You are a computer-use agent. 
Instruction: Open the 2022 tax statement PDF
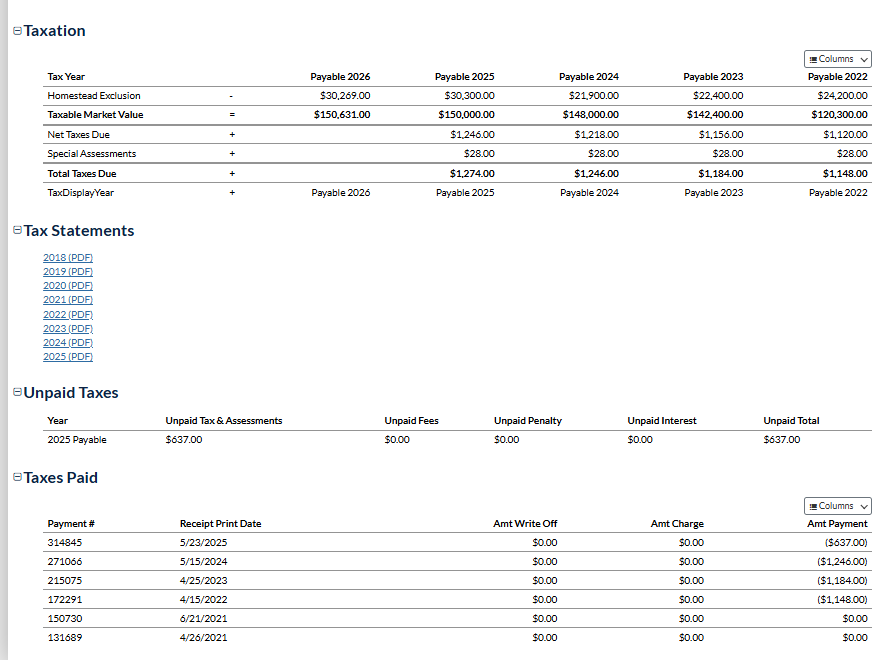tap(68, 314)
